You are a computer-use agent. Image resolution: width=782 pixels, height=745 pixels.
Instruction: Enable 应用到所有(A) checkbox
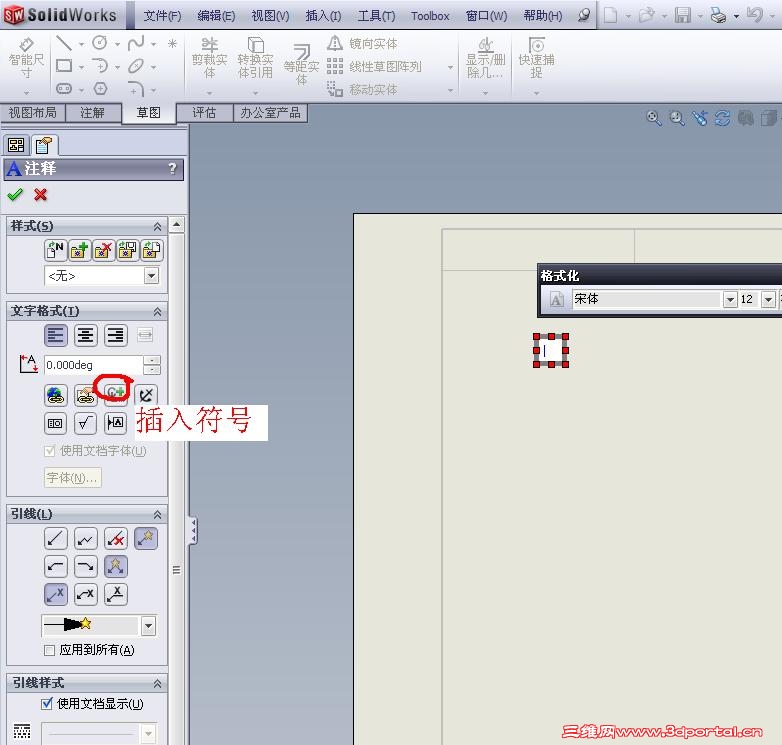tap(49, 650)
